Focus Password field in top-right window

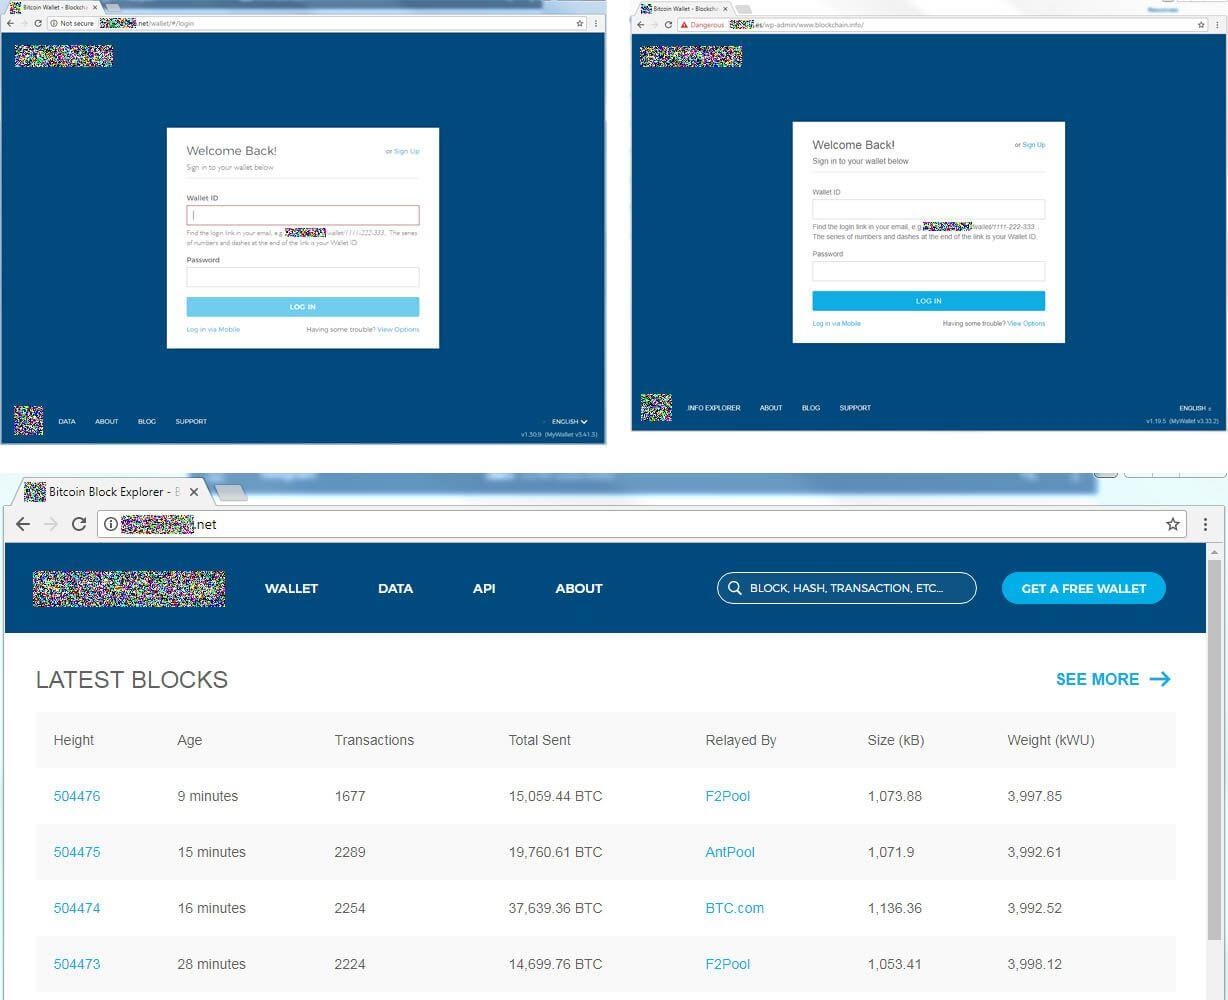[928, 271]
